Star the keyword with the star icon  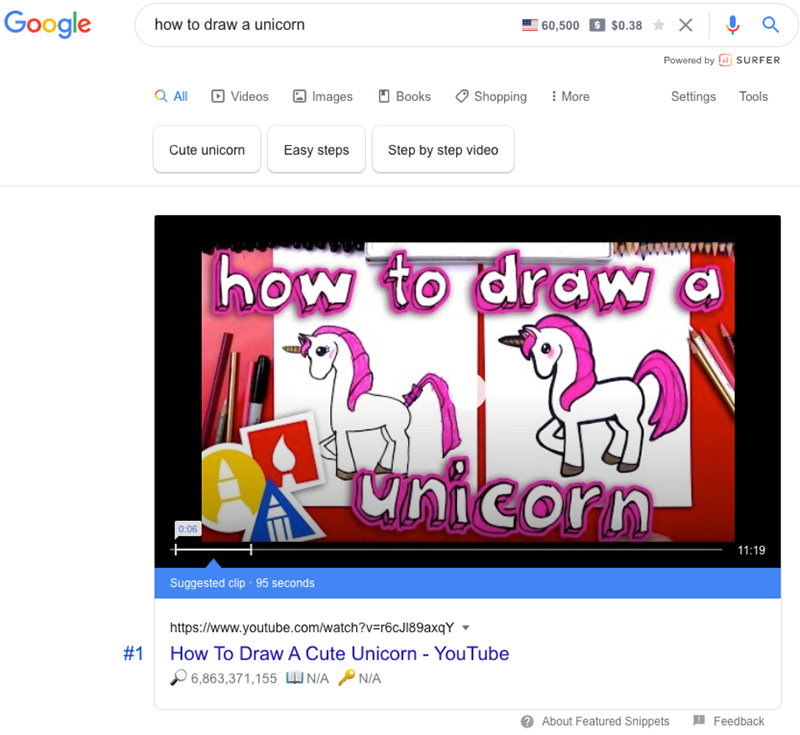click(x=659, y=24)
